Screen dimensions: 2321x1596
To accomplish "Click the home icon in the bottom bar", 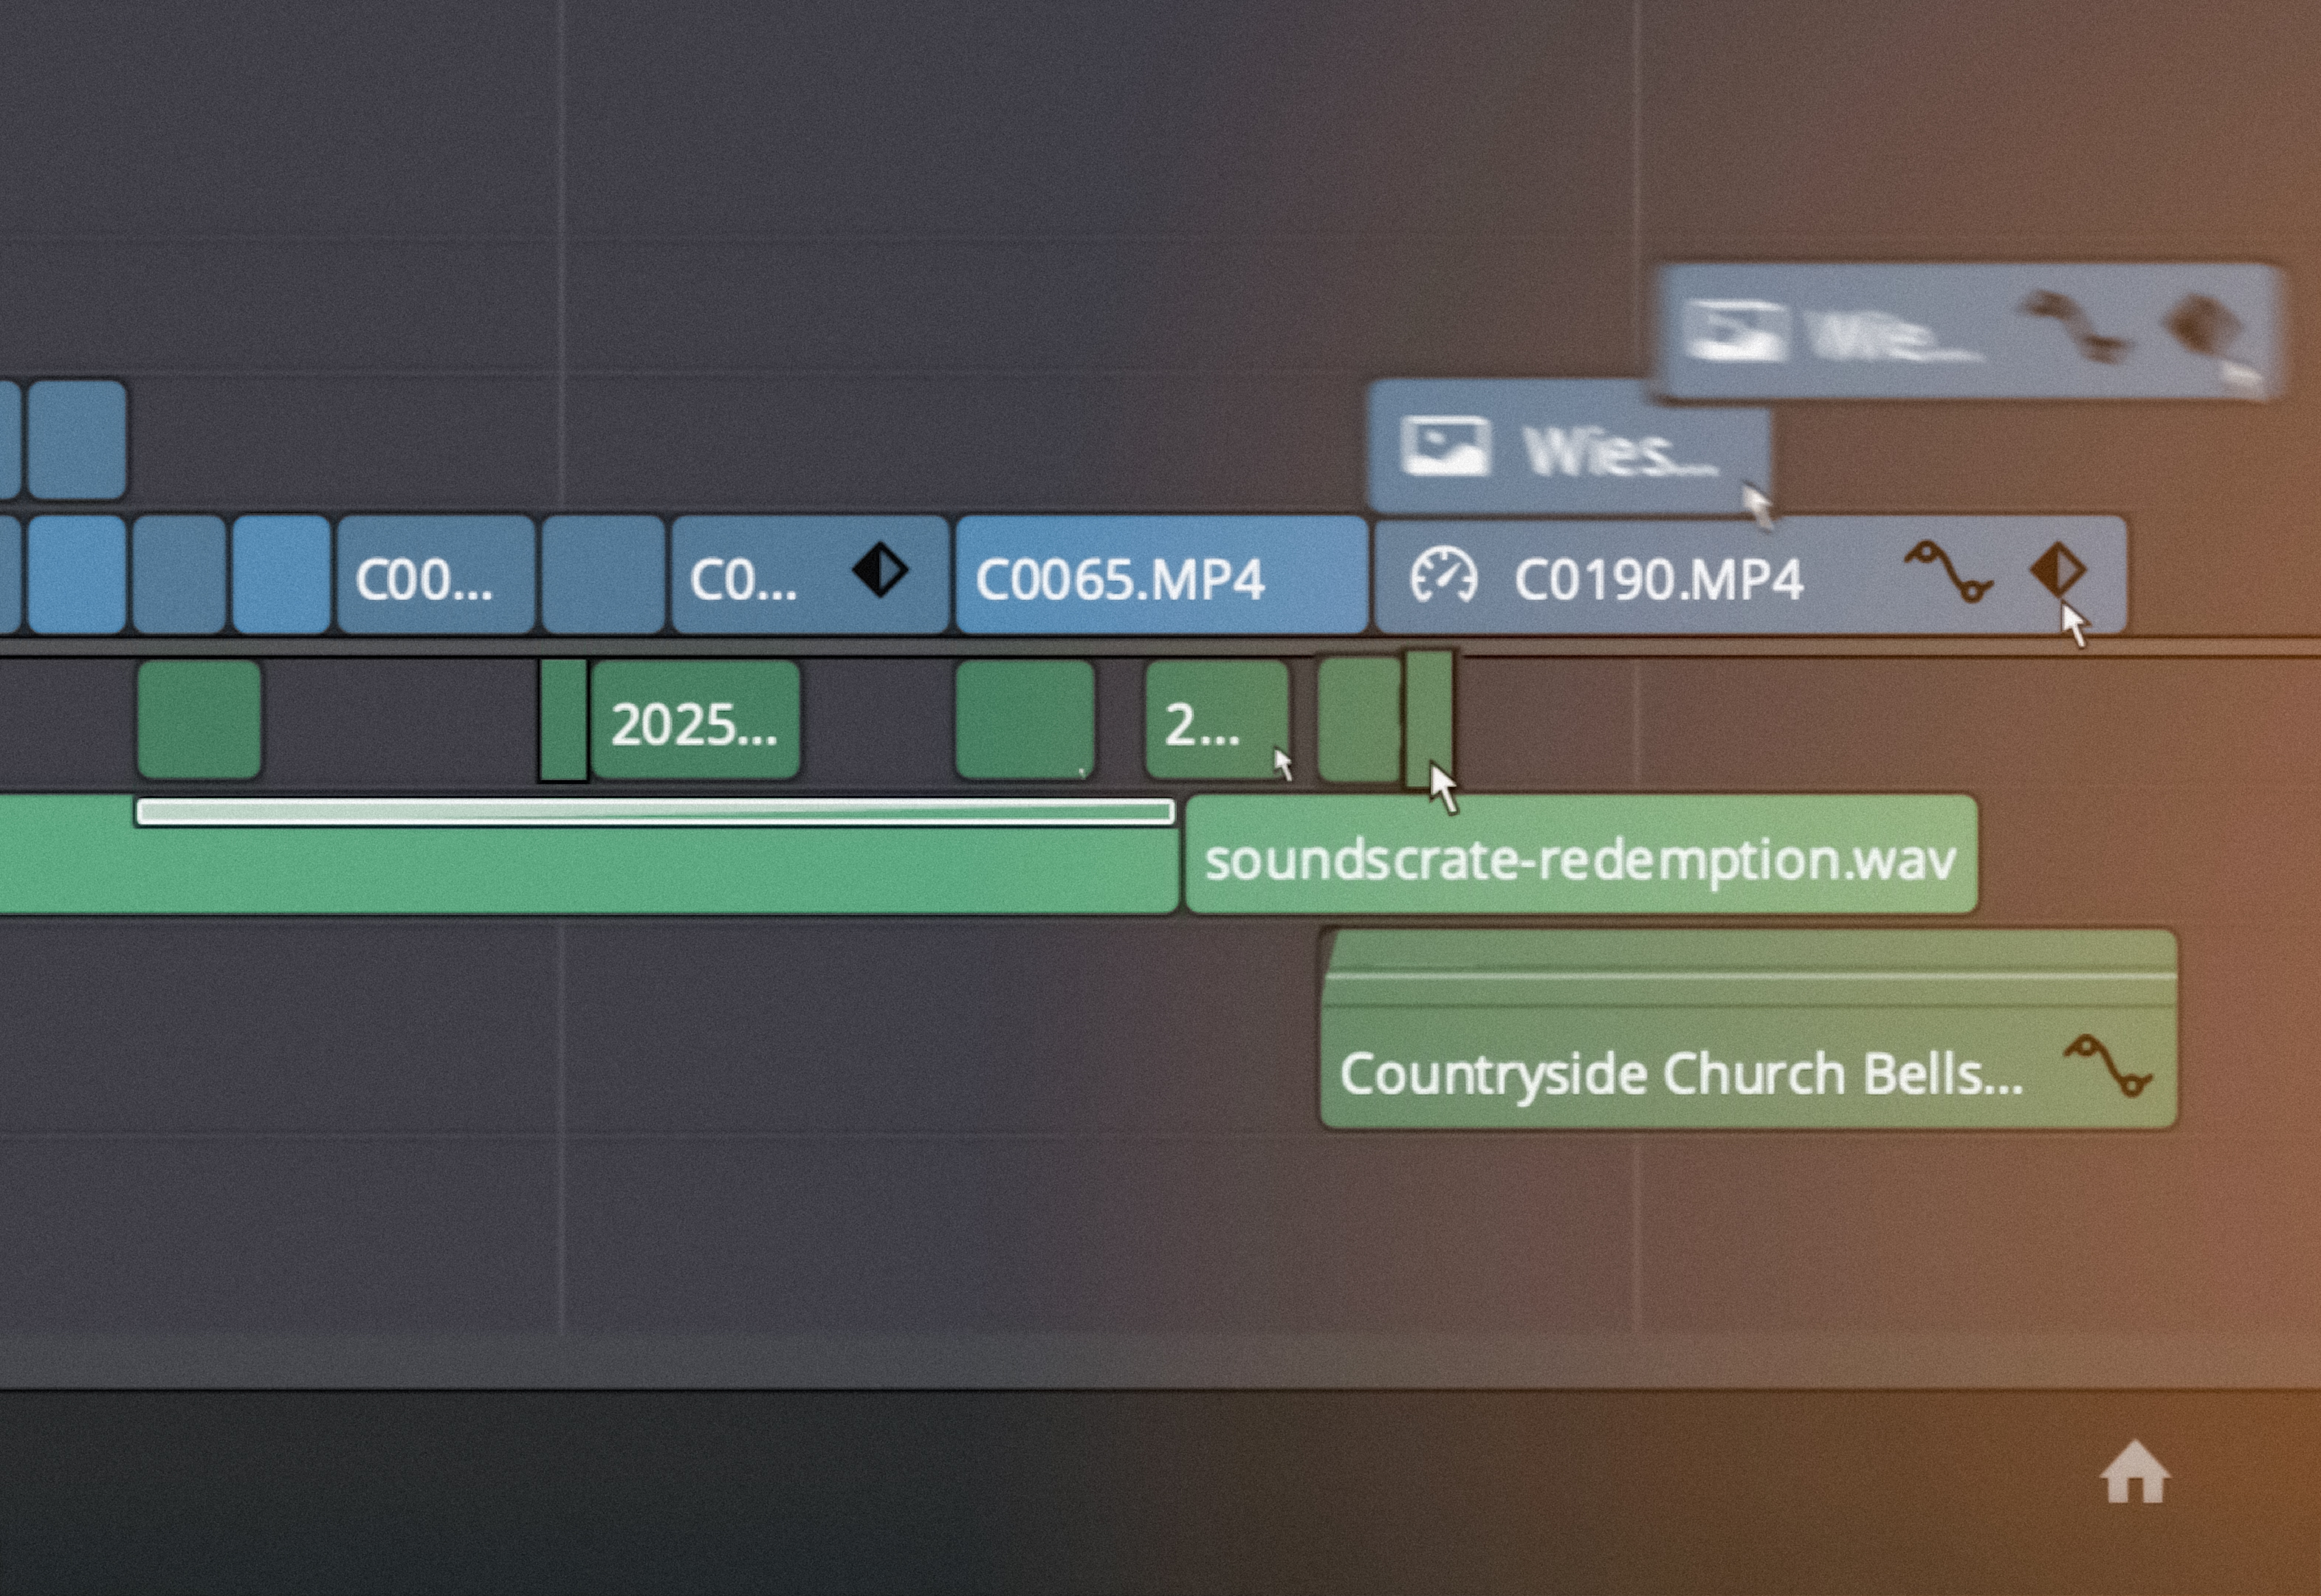I will 2134,1472.
